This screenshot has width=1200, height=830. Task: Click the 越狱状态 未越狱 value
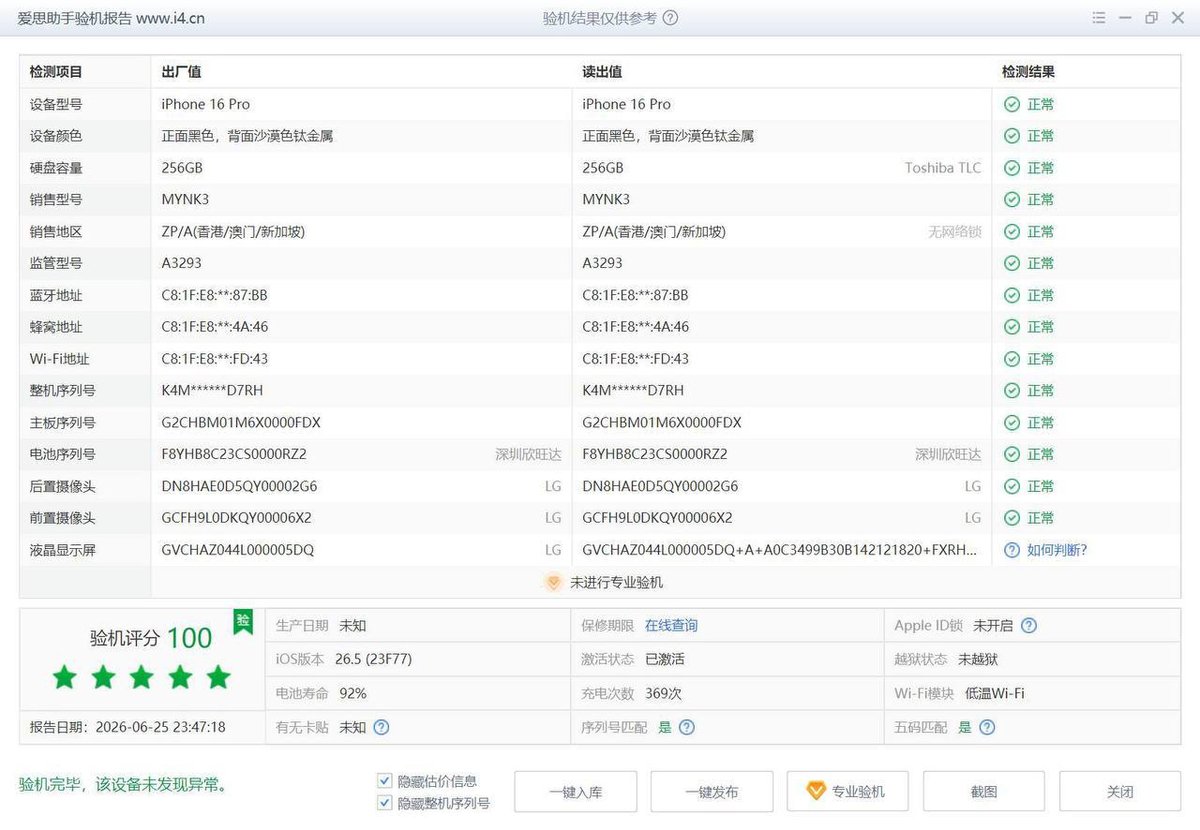point(978,660)
